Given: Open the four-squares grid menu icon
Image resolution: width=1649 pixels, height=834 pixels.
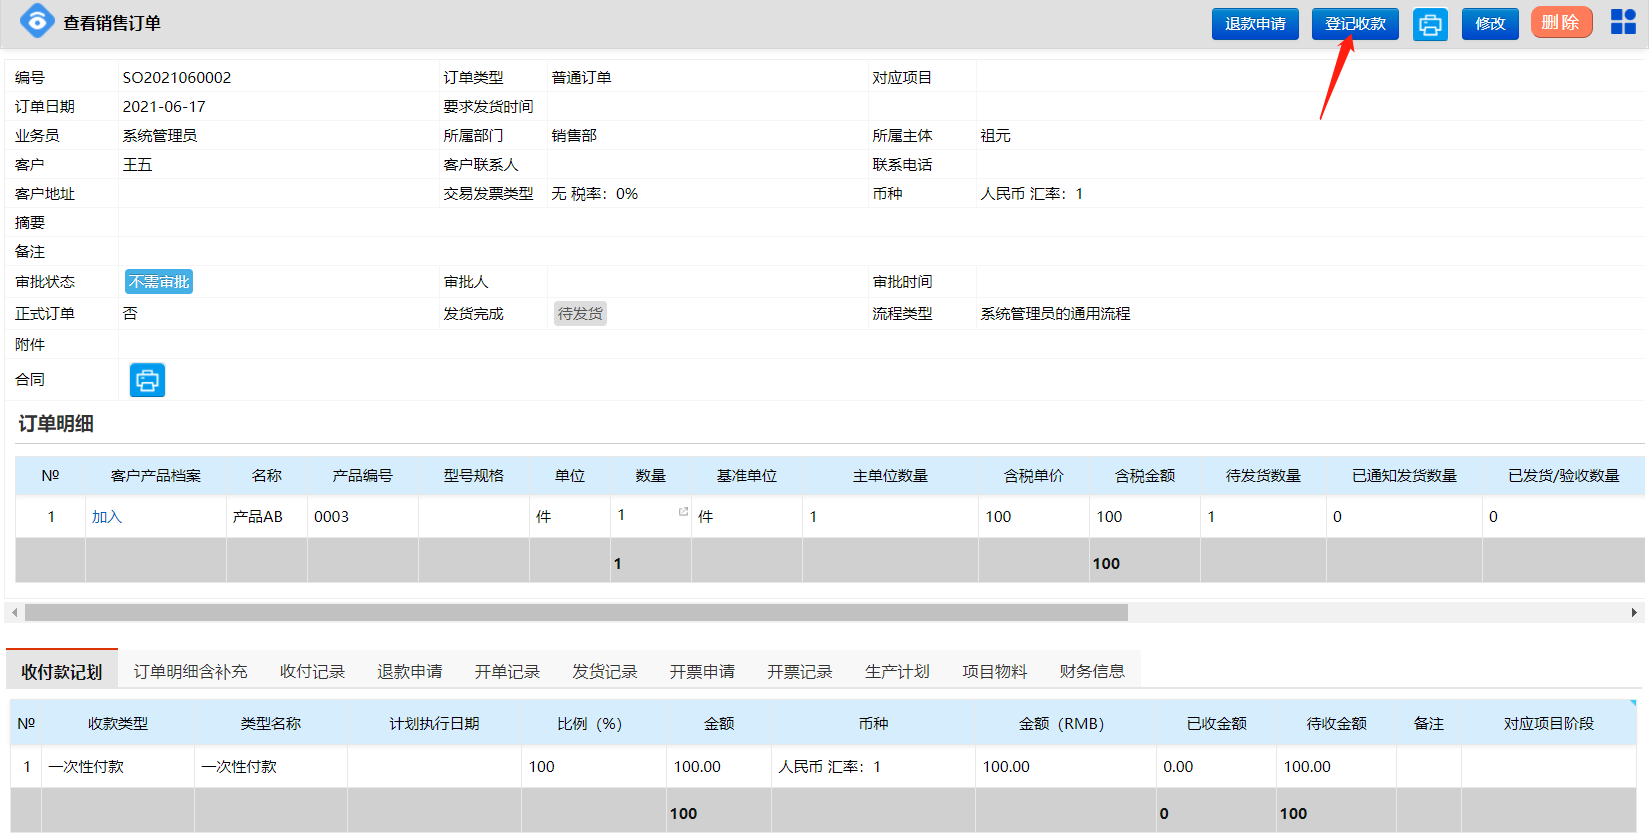Looking at the screenshot, I should (1623, 22).
